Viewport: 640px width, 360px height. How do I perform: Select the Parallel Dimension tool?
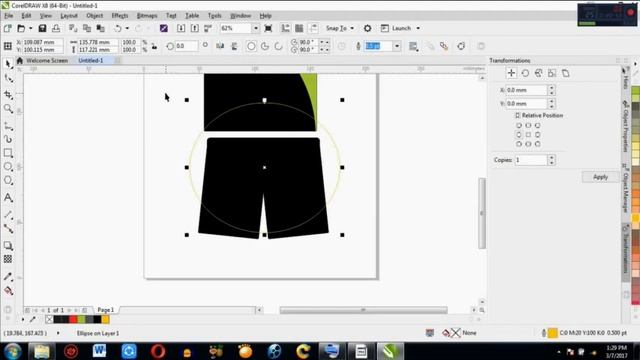[8, 215]
